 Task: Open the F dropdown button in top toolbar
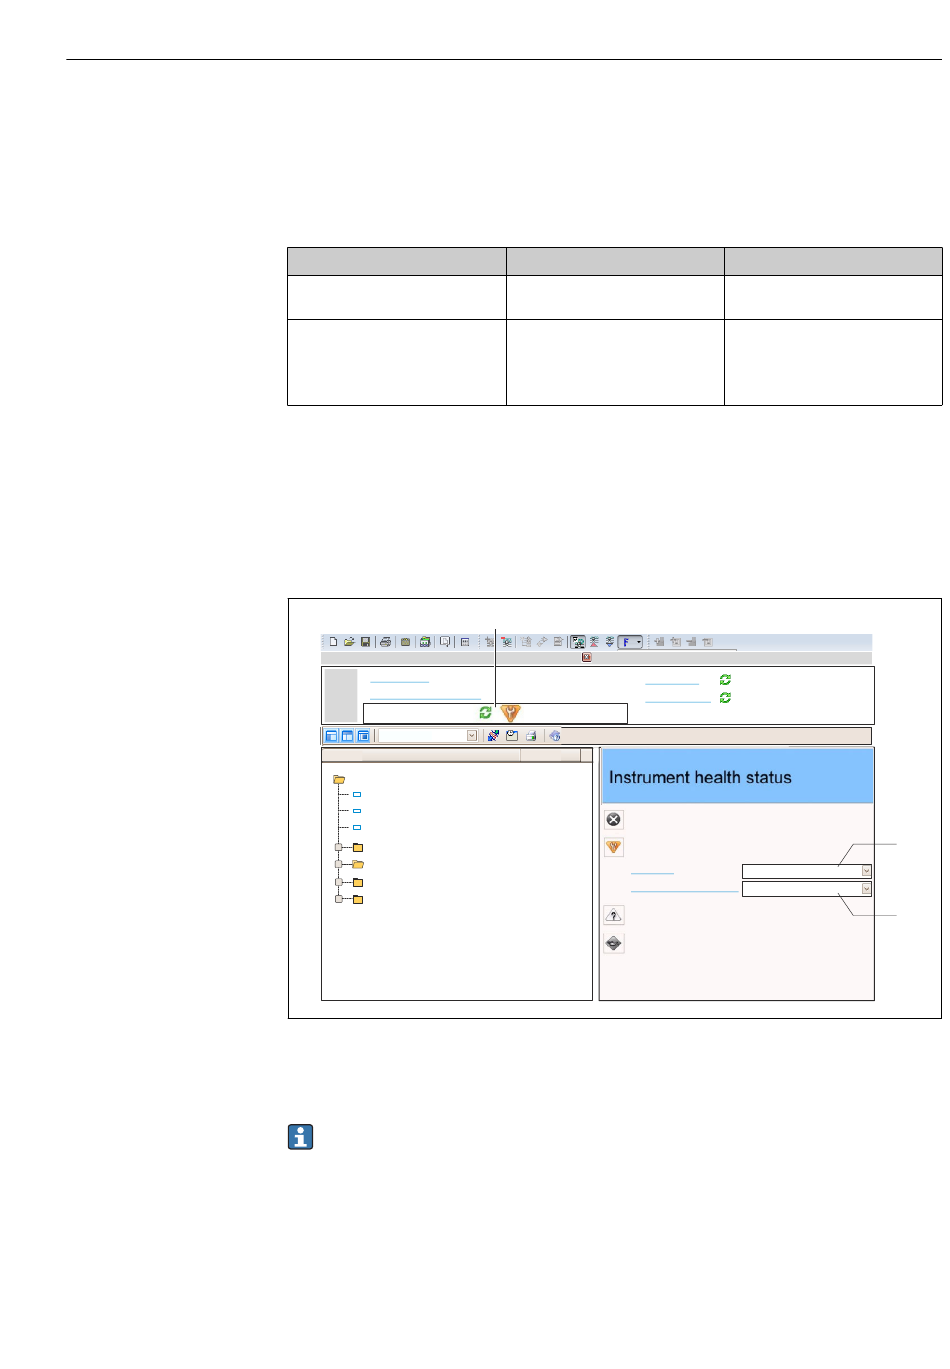[630, 642]
